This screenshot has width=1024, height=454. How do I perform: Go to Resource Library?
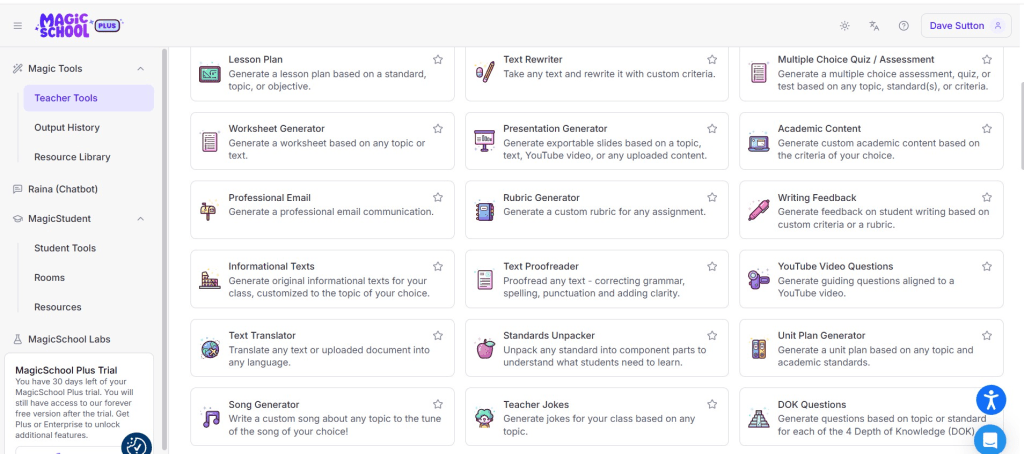click(72, 157)
